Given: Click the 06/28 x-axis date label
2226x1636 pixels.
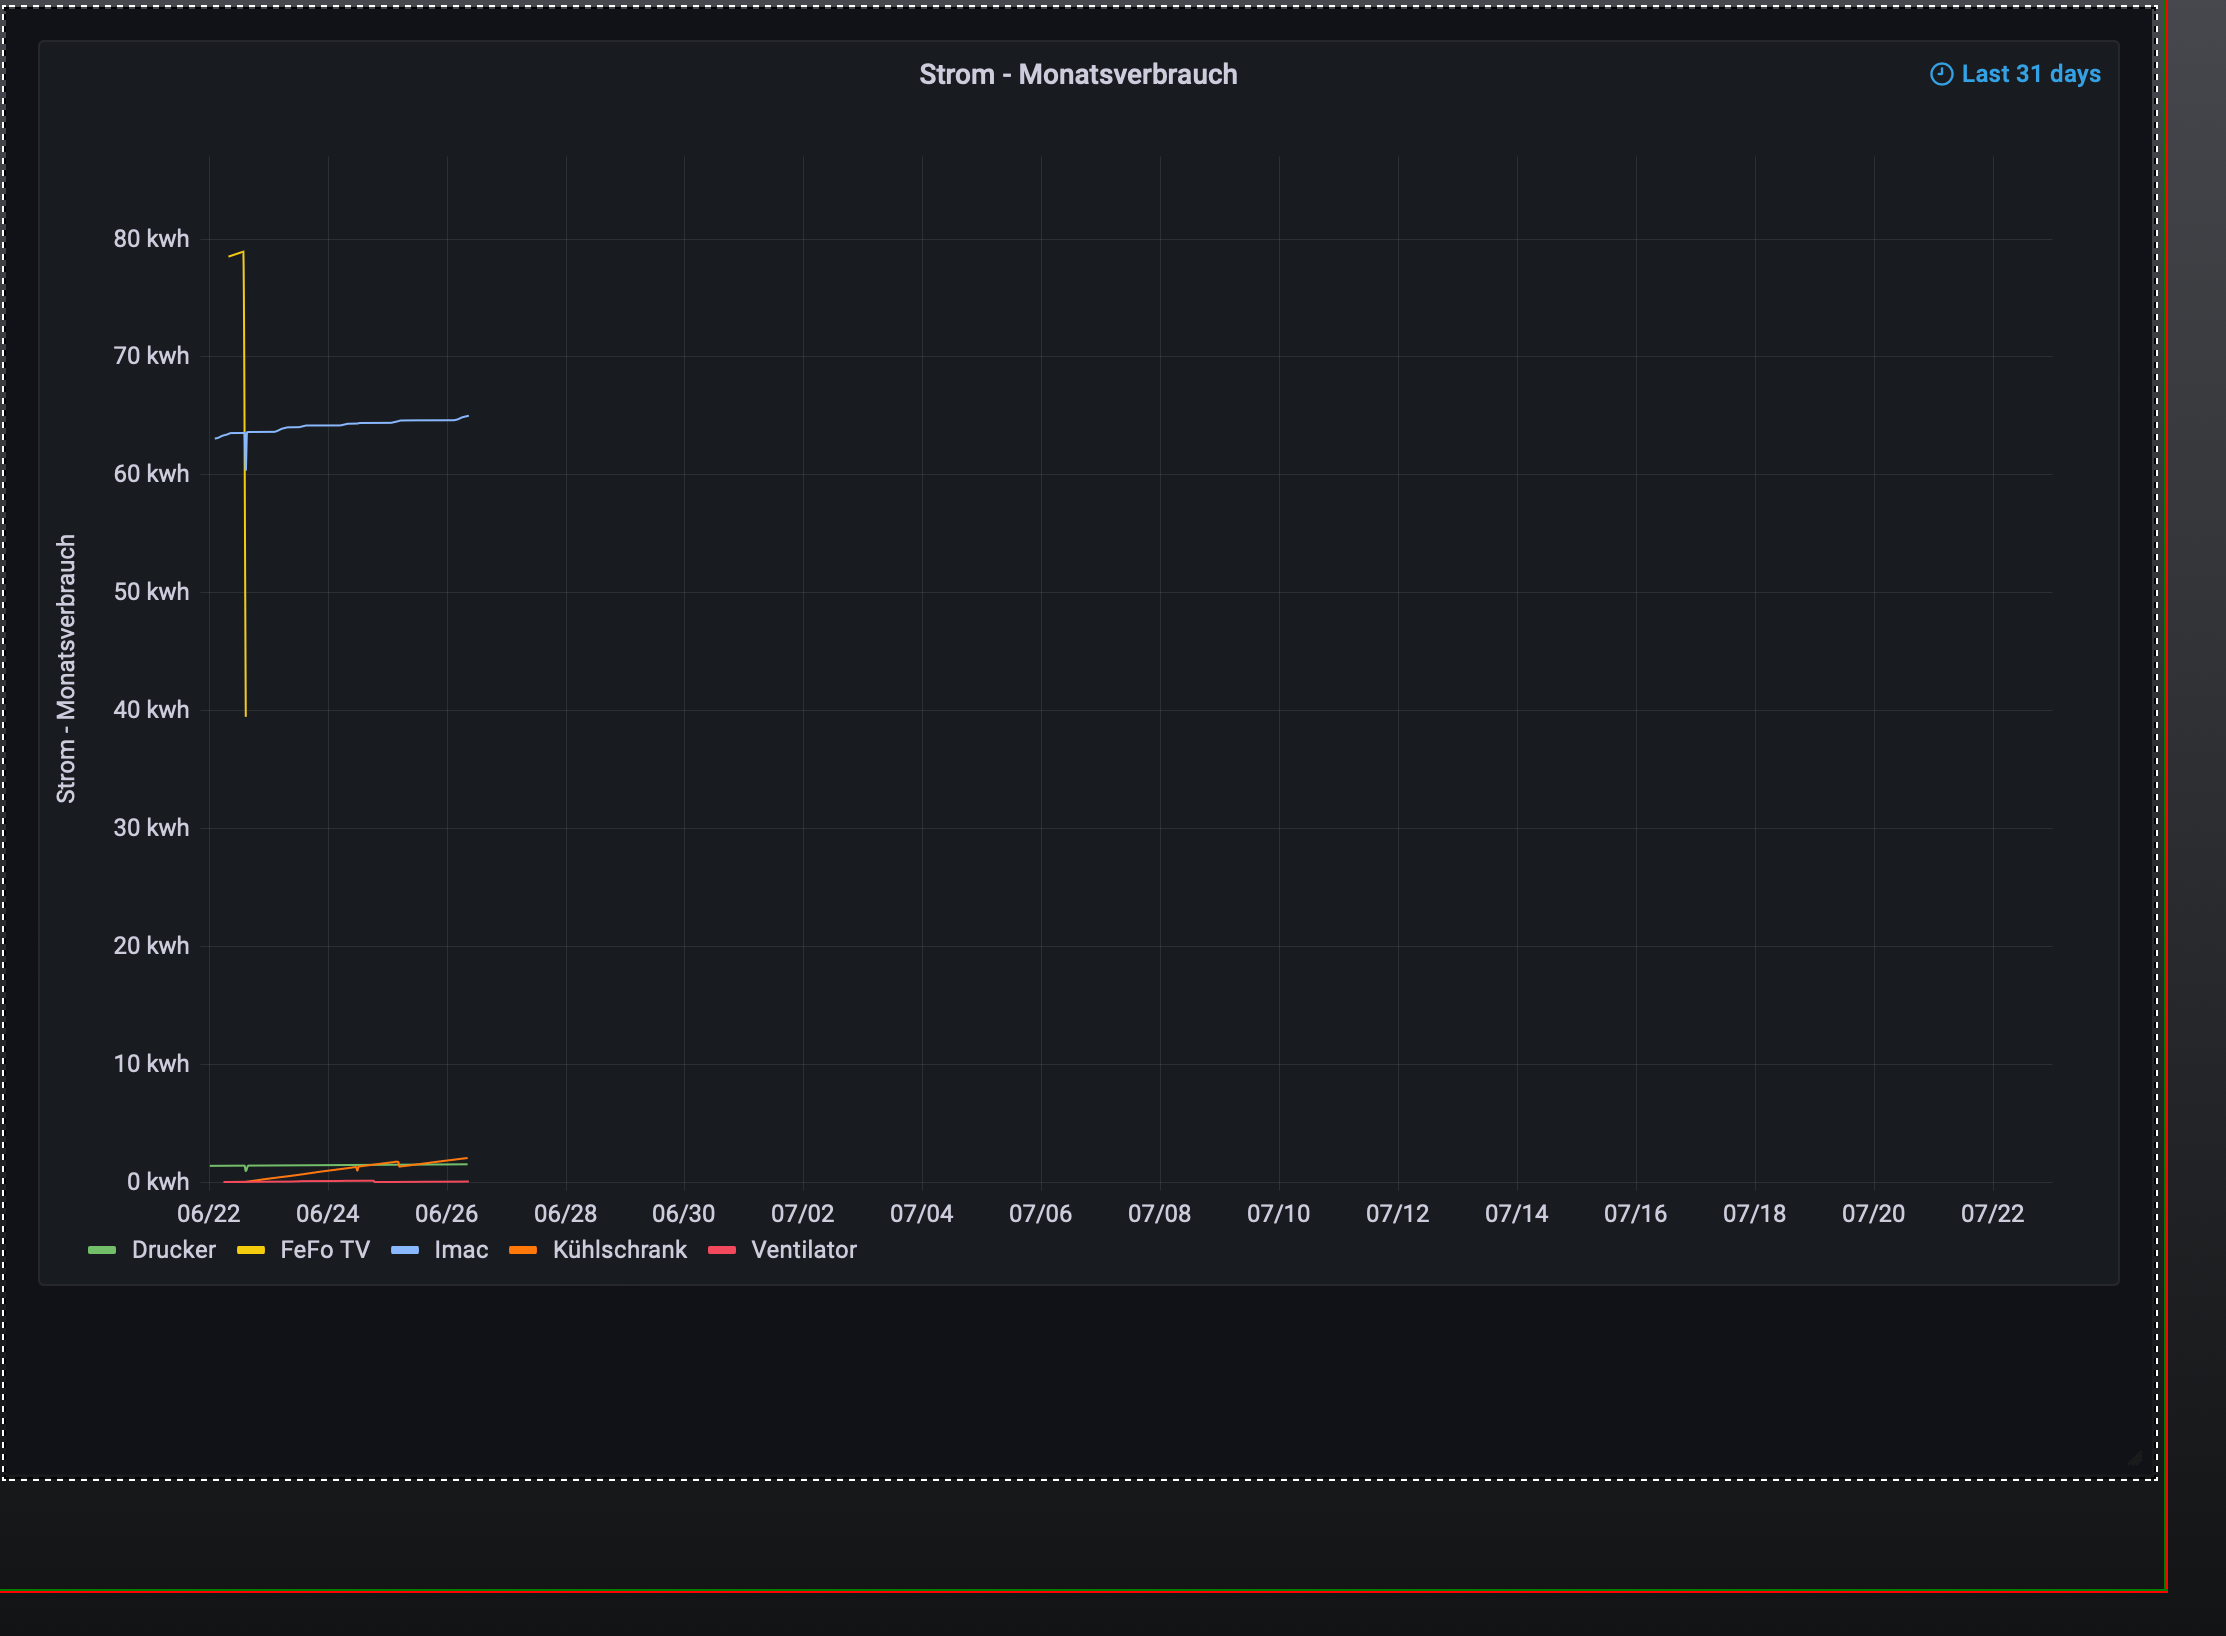Looking at the screenshot, I should [x=565, y=1214].
